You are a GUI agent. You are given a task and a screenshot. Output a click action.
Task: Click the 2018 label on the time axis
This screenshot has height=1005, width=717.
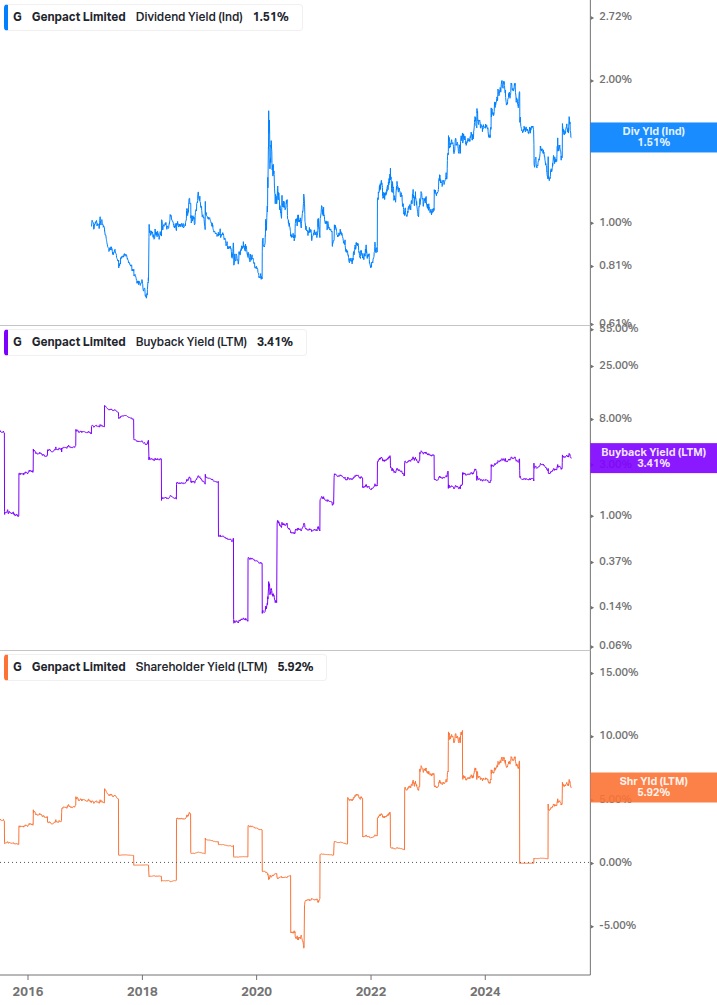point(142,992)
